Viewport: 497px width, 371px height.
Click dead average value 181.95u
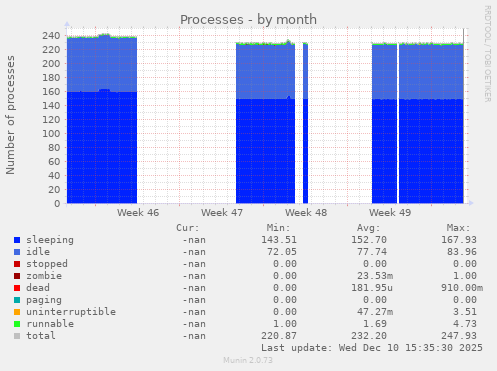point(372,288)
